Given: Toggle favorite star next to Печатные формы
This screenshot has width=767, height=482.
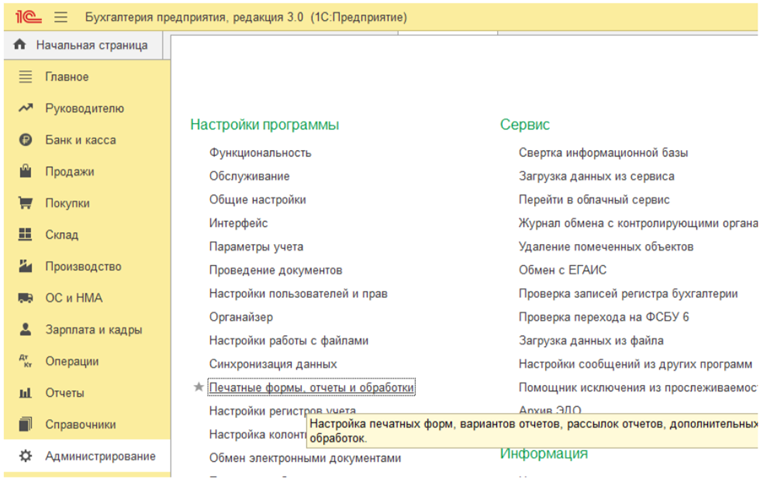Looking at the screenshot, I should pyautogui.click(x=198, y=387).
